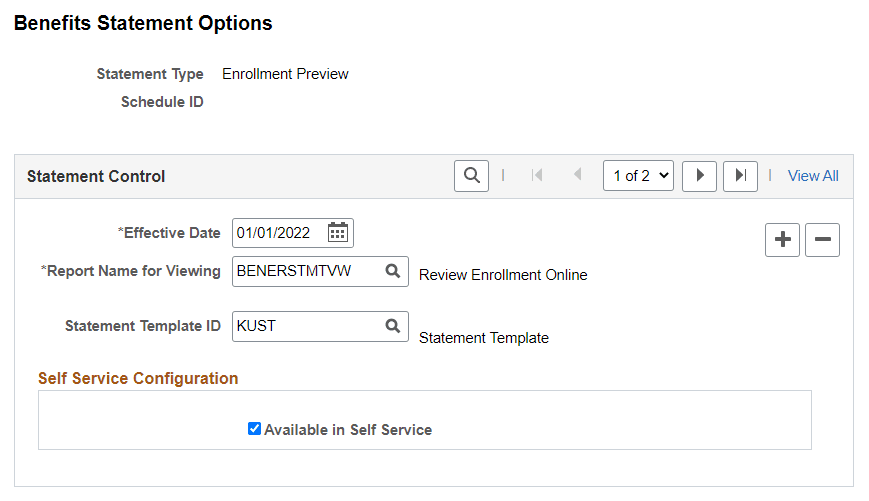This screenshot has width=869, height=501.
Task: Click the Benefits Statement Options page title
Action: pos(143,23)
